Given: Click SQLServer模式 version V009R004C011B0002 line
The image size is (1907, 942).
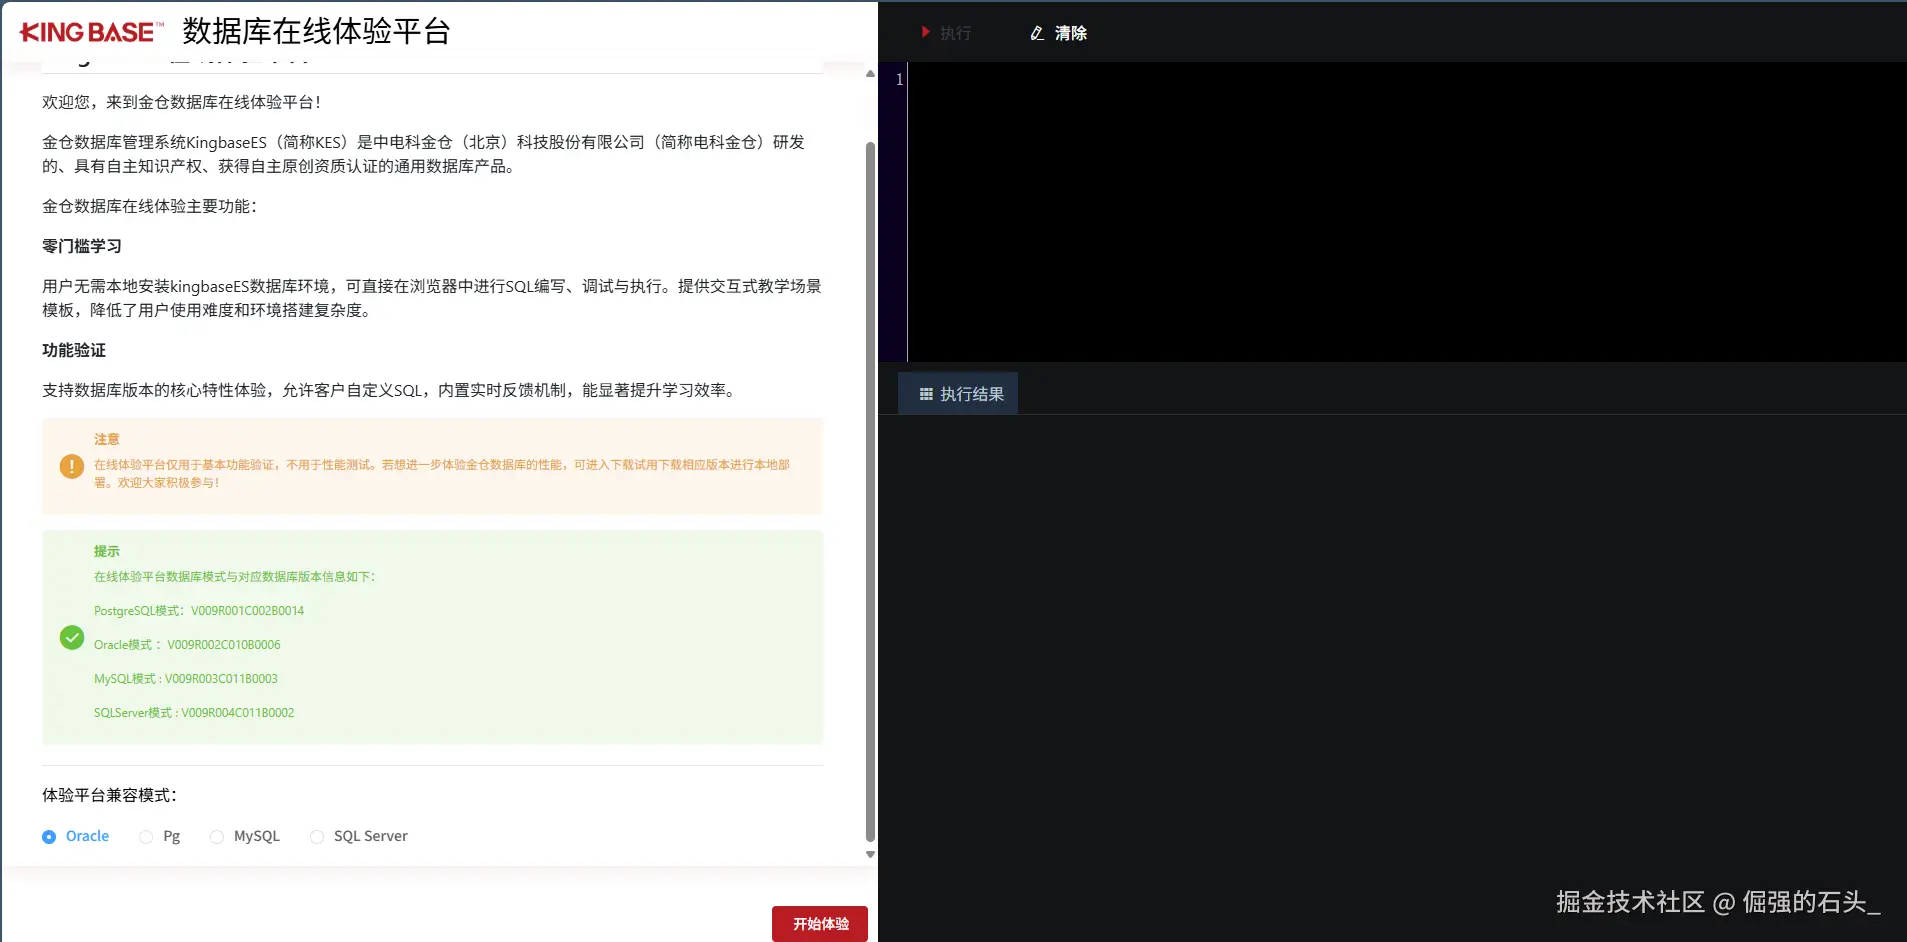Looking at the screenshot, I should pyautogui.click(x=194, y=713).
